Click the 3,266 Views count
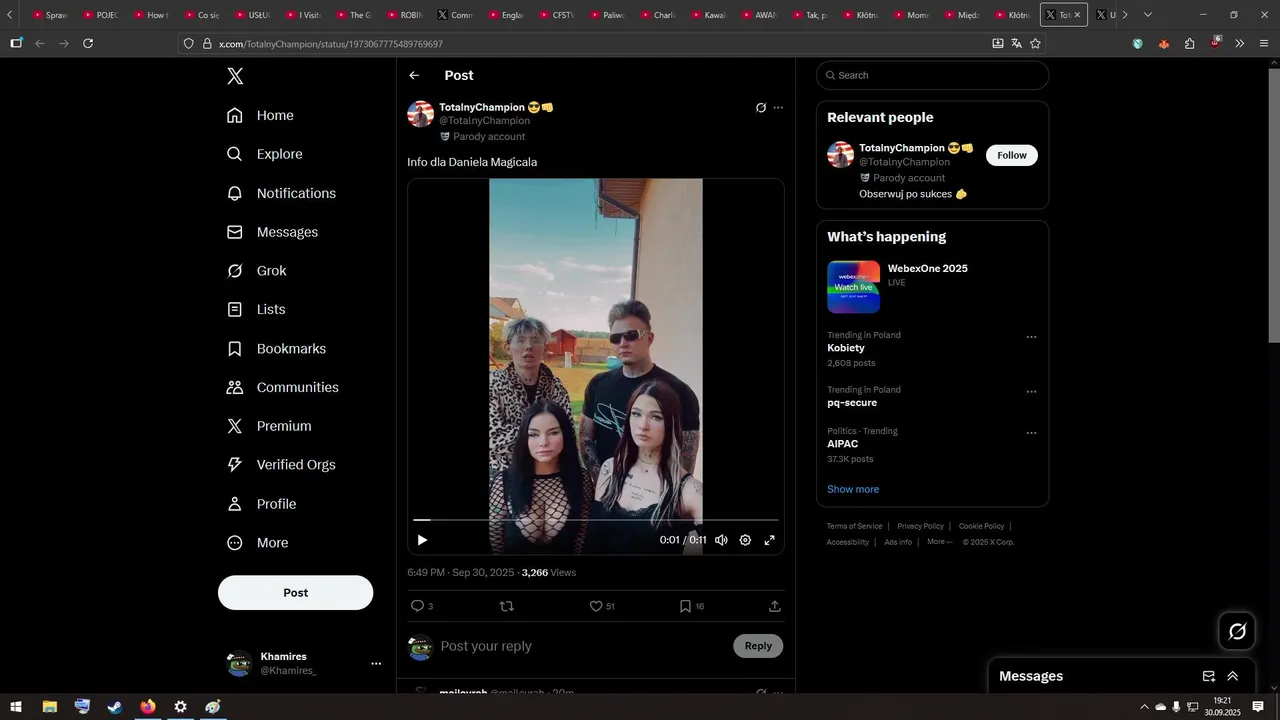The image size is (1280, 720). pyautogui.click(x=549, y=573)
